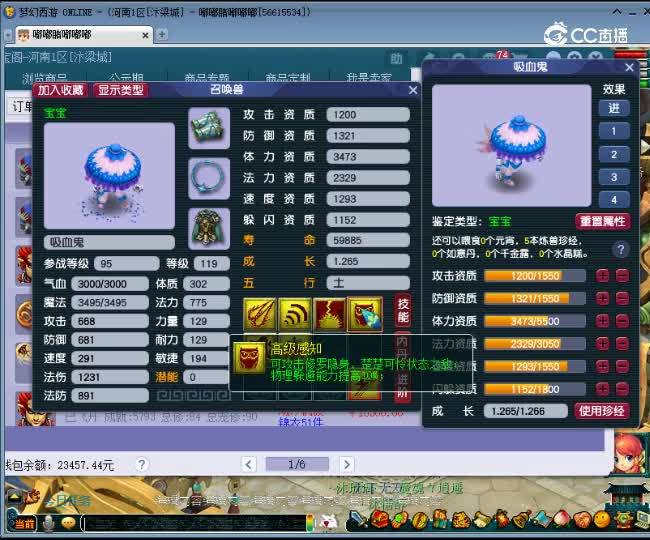
Task: Decrease 防御资质 with minus button
Action: 622,298
